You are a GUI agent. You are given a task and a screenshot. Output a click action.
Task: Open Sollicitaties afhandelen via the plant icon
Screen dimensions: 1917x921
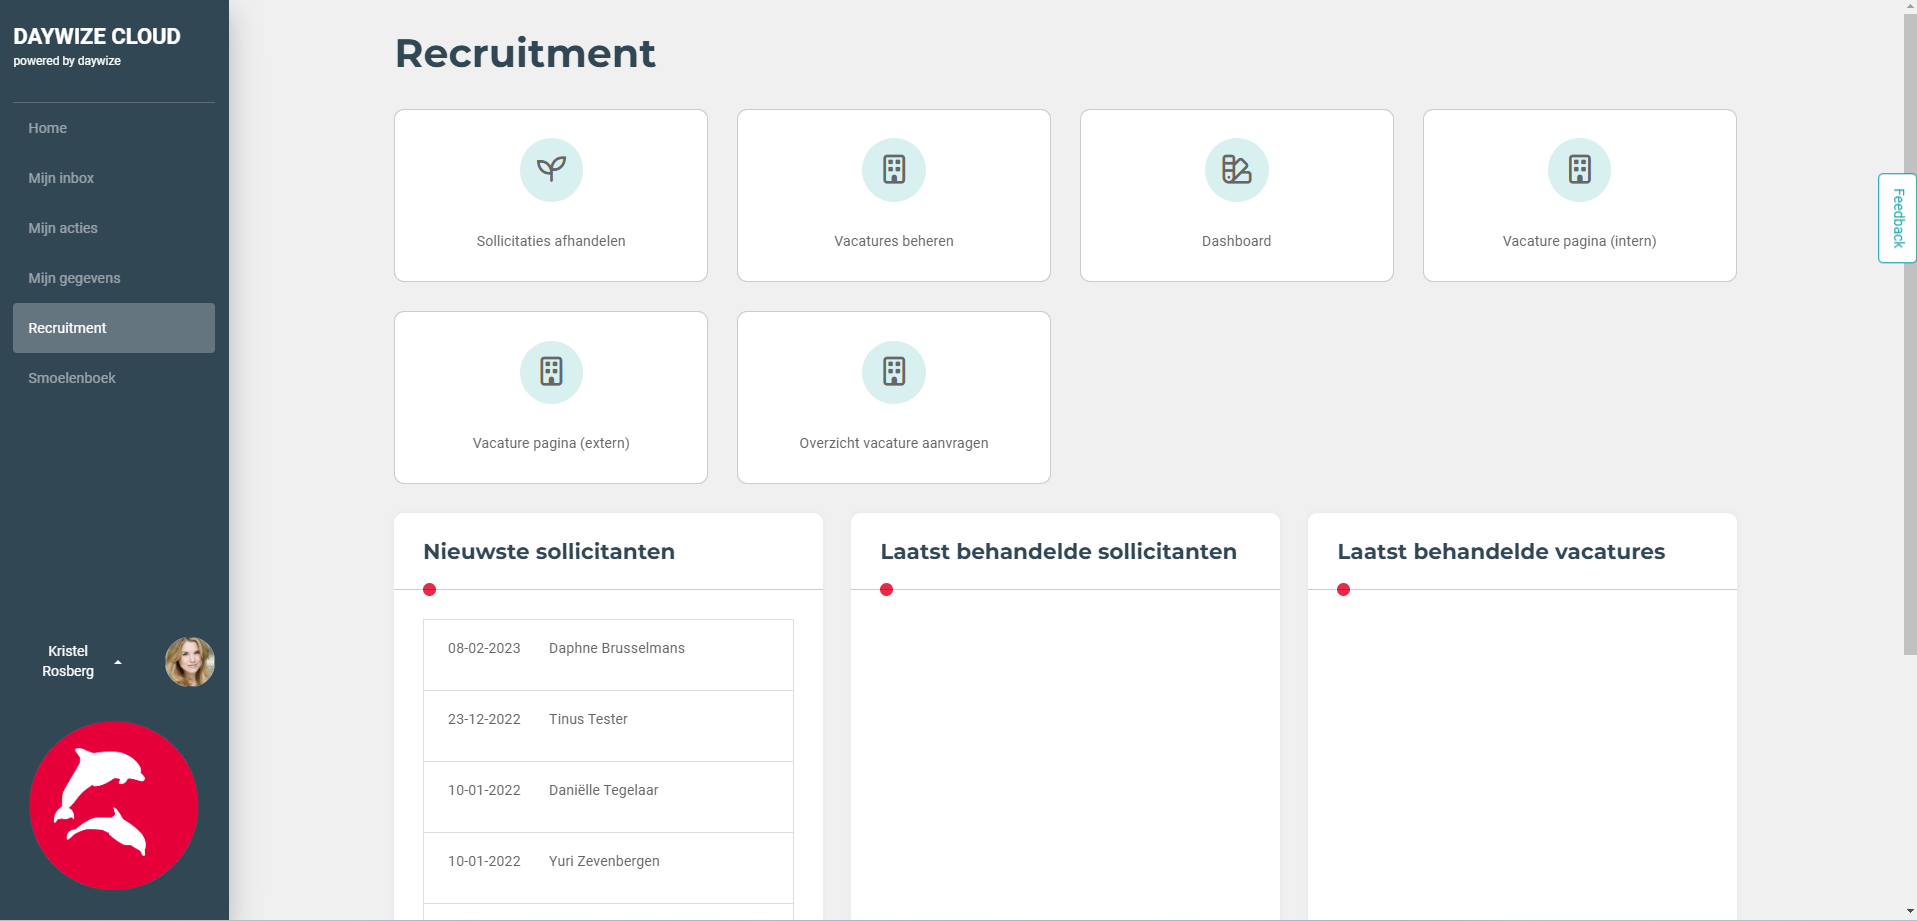(x=551, y=170)
